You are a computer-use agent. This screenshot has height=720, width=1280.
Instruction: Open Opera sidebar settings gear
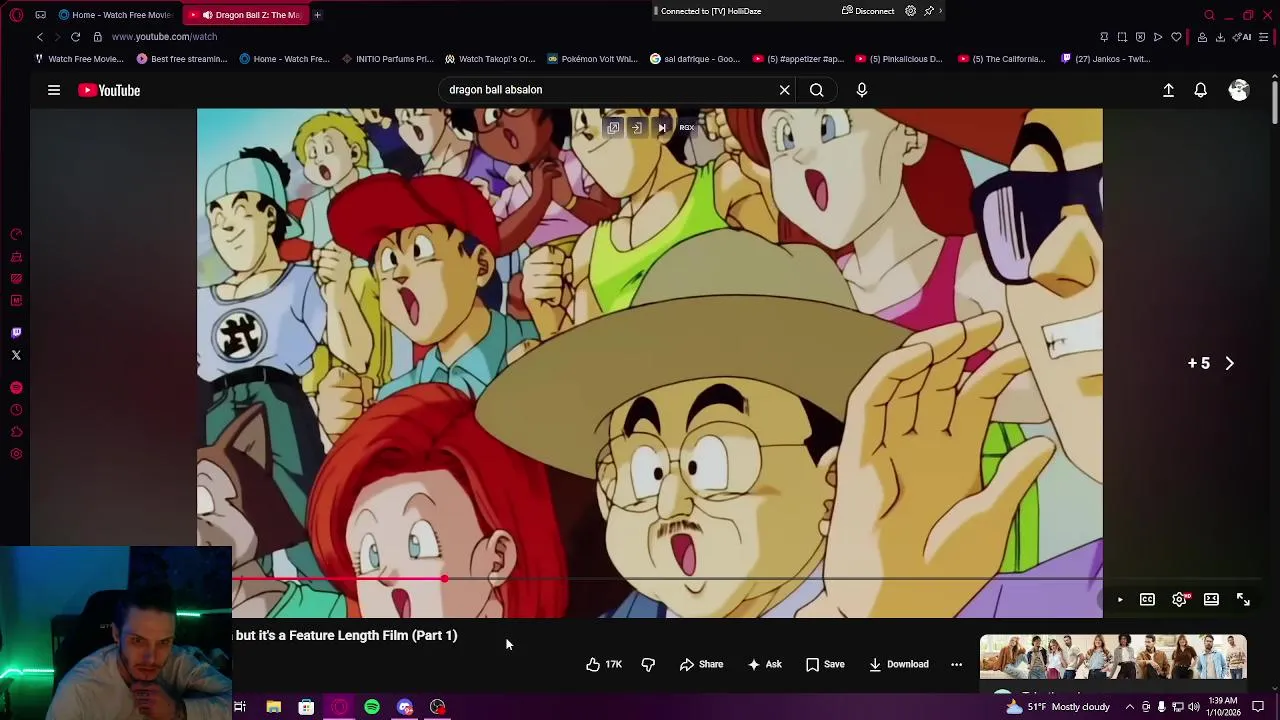click(x=16, y=454)
